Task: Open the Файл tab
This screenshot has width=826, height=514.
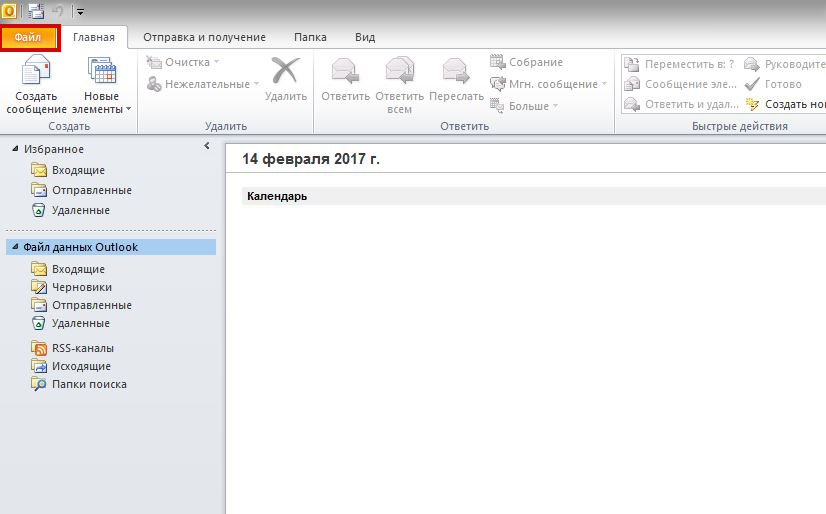Action: pyautogui.click(x=29, y=37)
